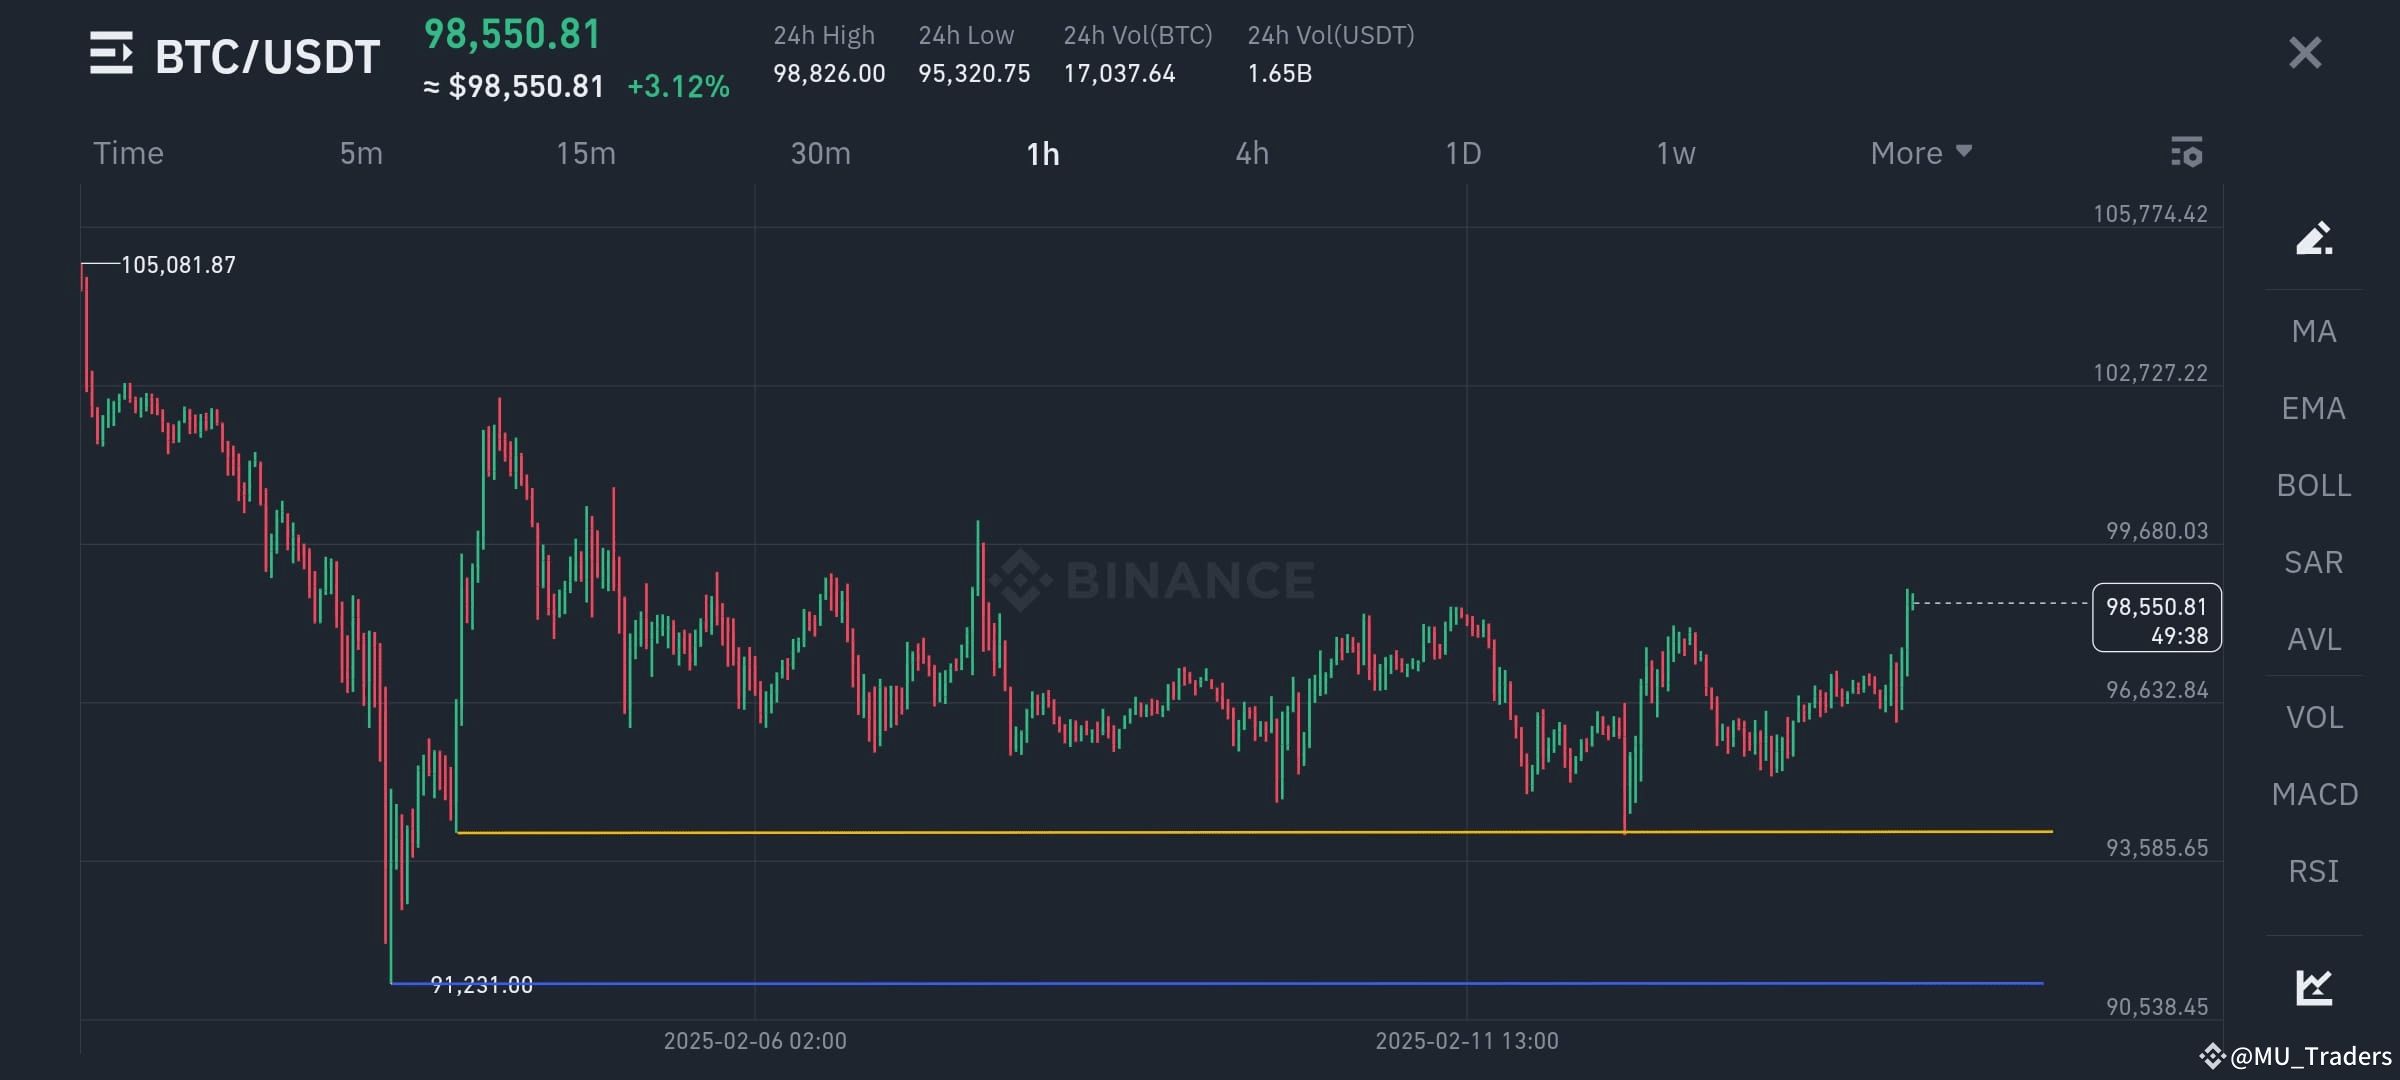Select the 30m interval

[x=820, y=153]
